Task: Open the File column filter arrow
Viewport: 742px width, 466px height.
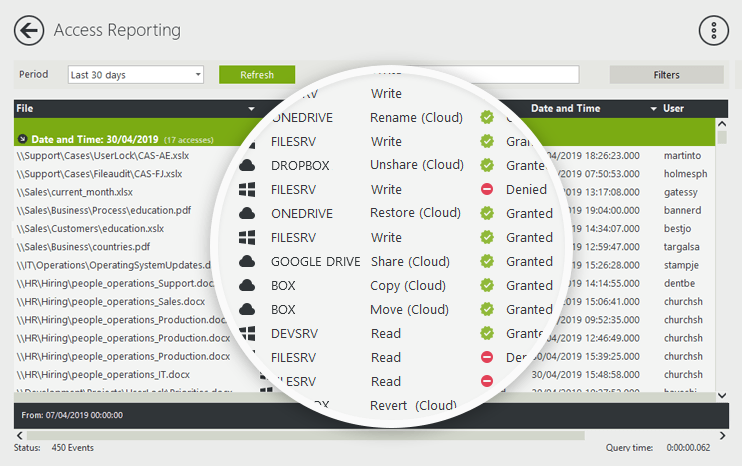Action: click(x=251, y=108)
